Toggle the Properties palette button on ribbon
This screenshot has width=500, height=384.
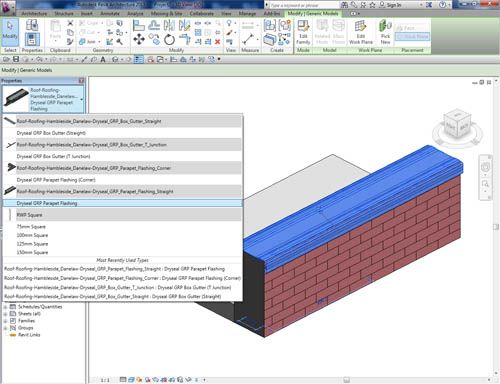pyautogui.click(x=32, y=40)
